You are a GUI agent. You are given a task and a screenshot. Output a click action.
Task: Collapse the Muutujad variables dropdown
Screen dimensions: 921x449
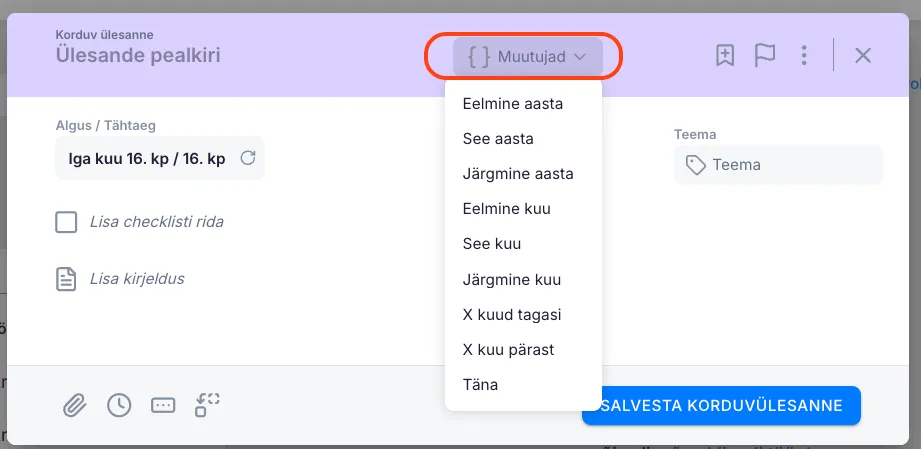point(527,57)
